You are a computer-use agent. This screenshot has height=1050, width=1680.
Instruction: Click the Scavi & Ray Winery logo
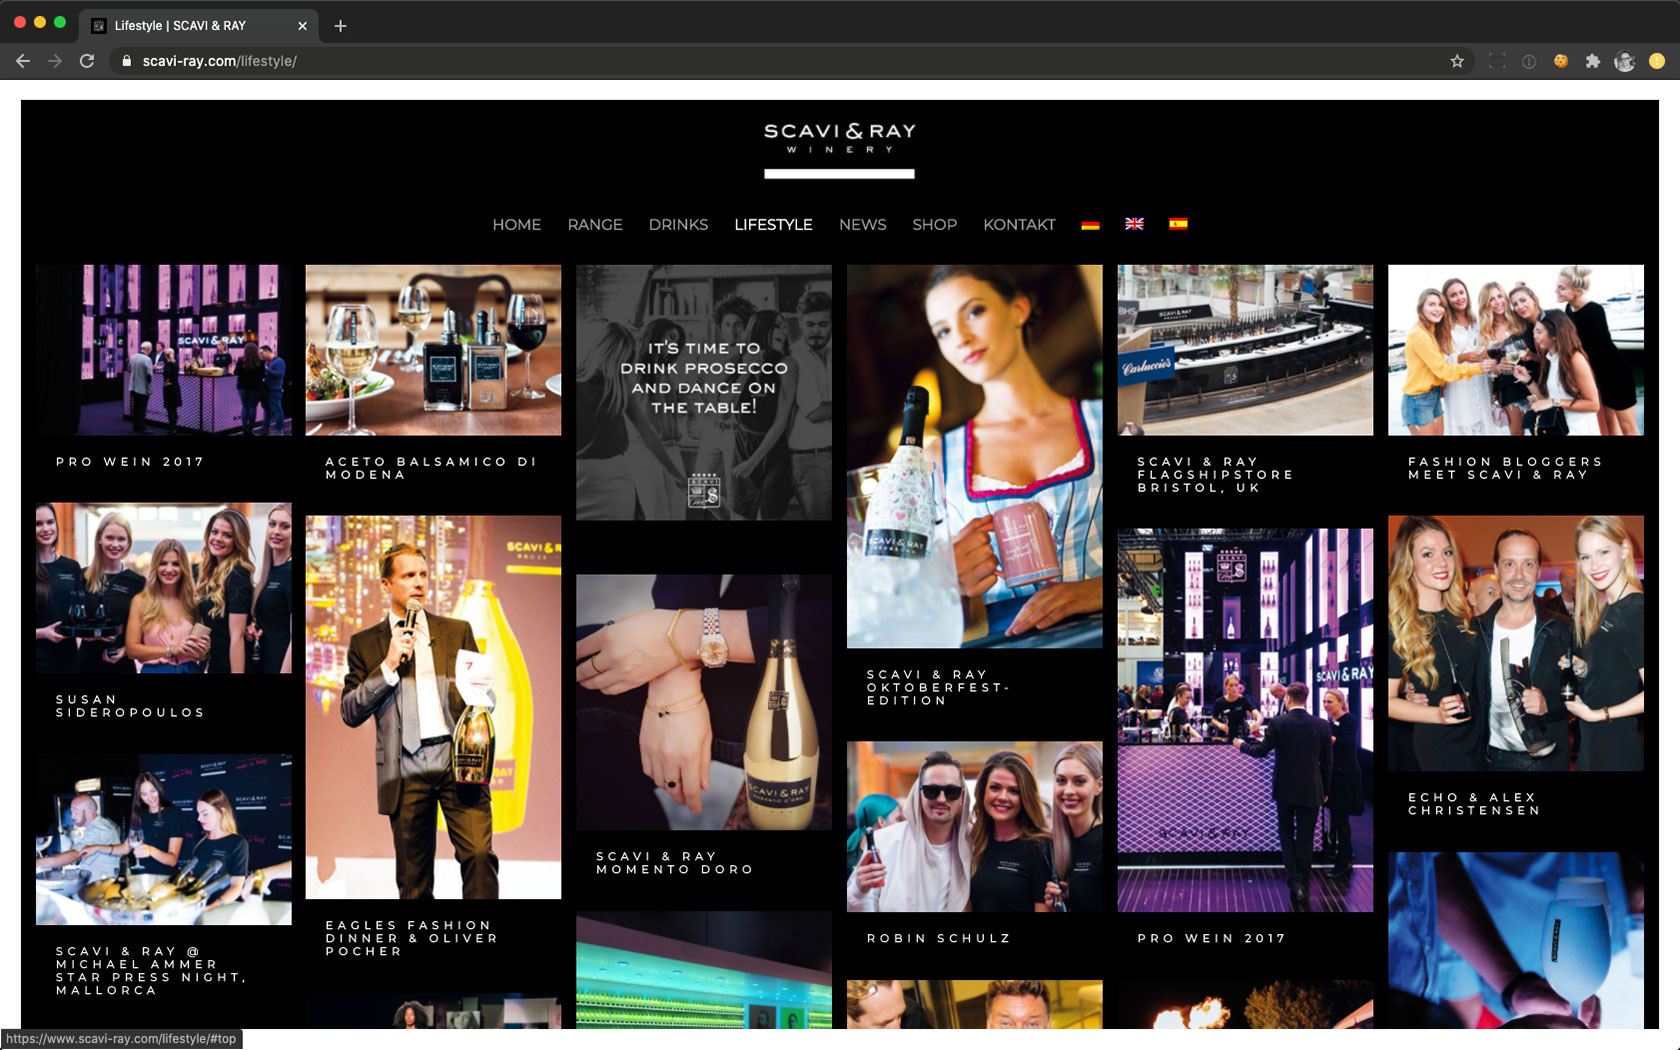click(x=839, y=139)
